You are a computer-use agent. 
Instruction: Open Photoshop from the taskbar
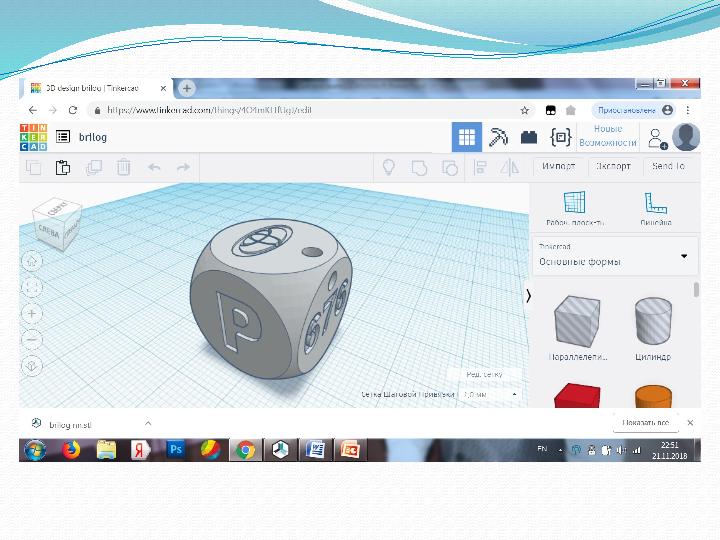pyautogui.click(x=176, y=450)
